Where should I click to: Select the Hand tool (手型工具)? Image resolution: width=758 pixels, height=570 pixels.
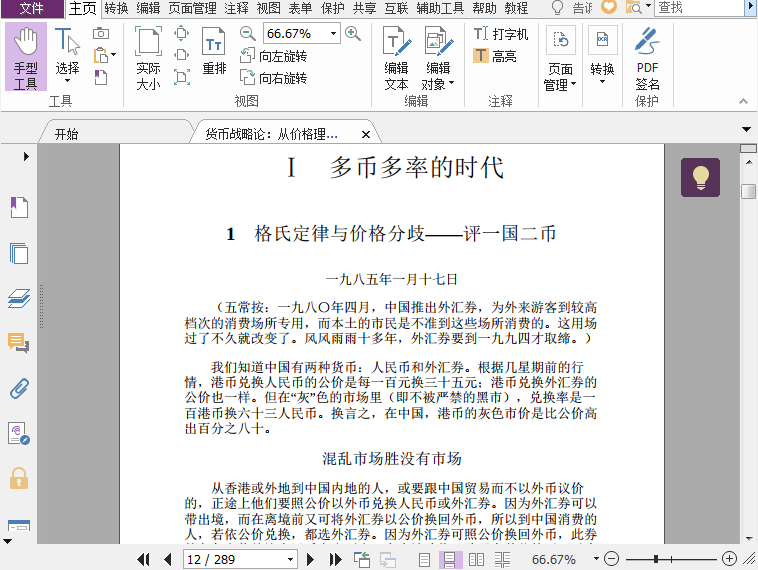(x=26, y=57)
